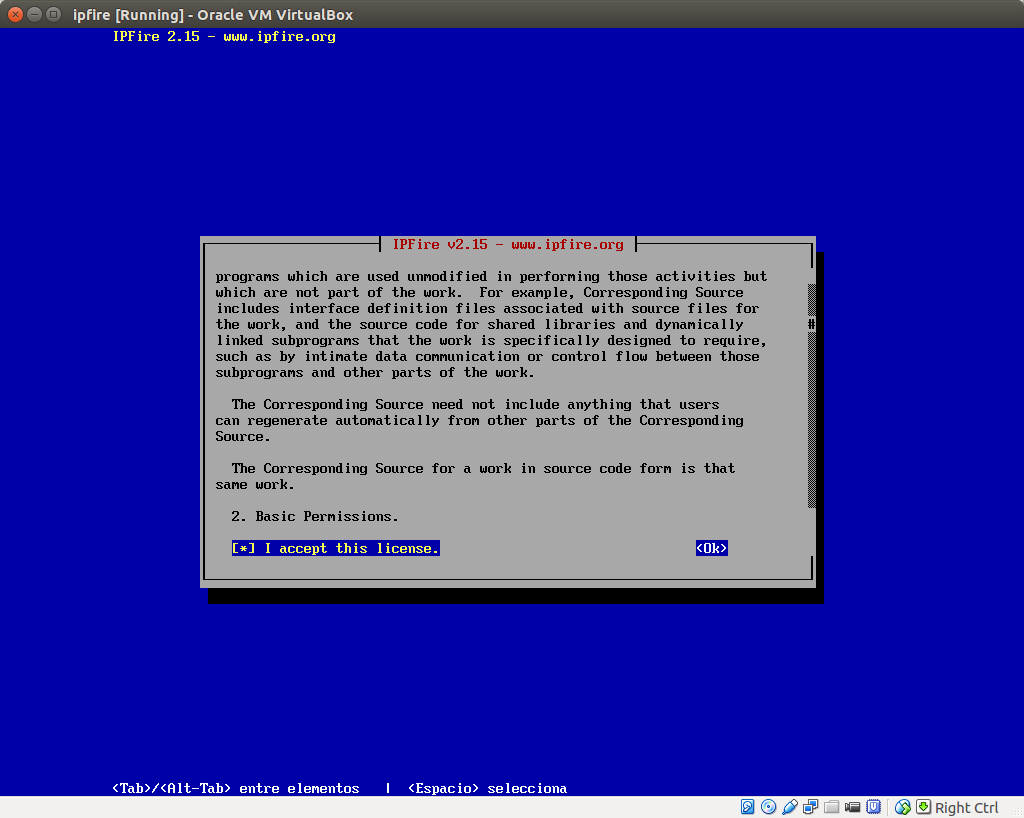
Task: Click the "<Espacio> selecciona" hint text
Action: coord(487,788)
